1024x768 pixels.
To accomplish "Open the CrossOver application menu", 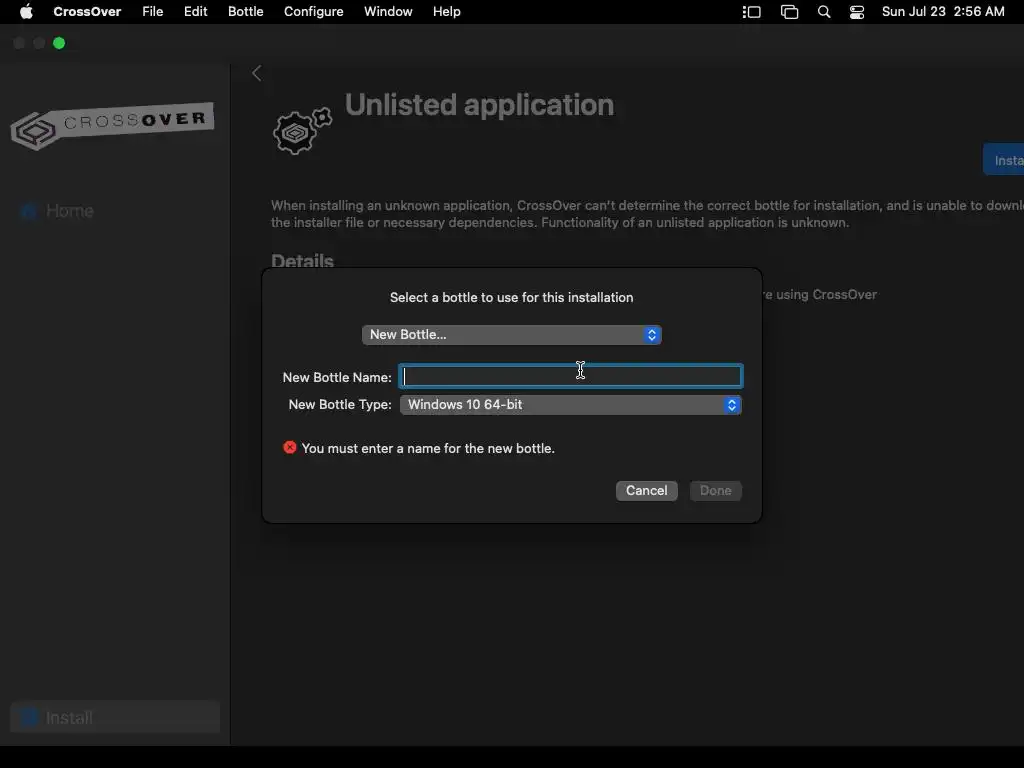I will (x=87, y=12).
